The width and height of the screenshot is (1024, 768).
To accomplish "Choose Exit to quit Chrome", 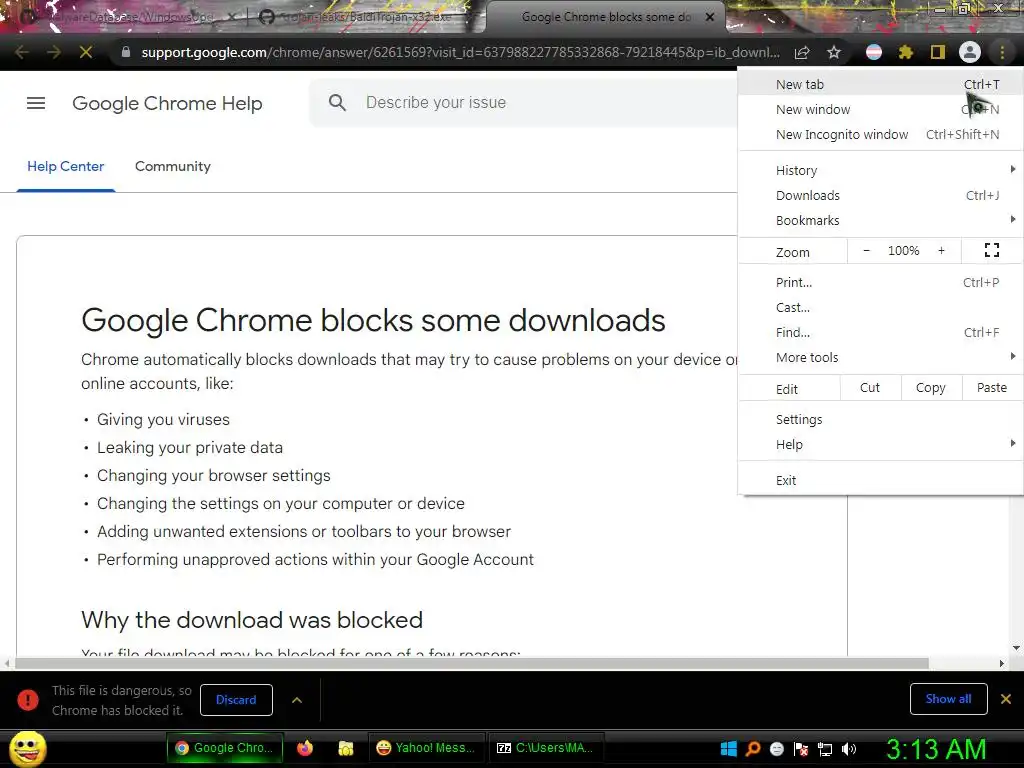I will 880,481.
